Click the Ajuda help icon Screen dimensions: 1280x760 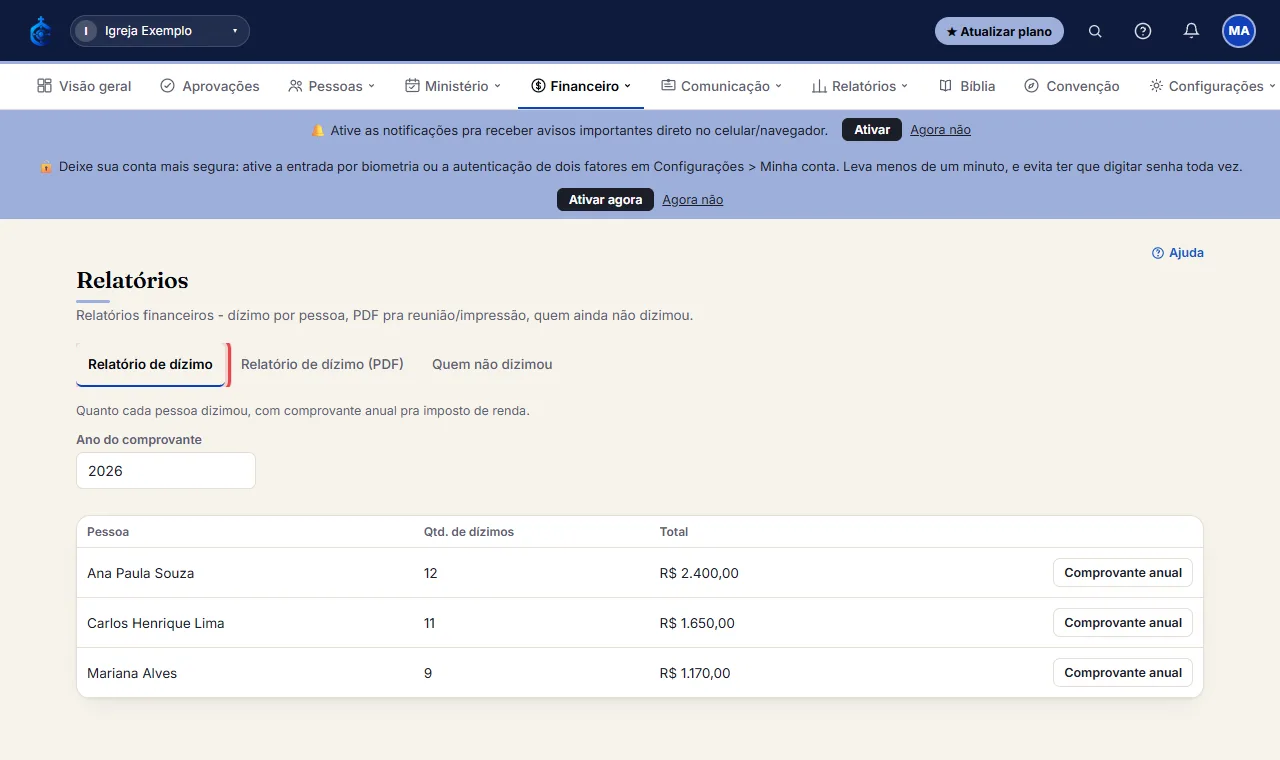(x=1158, y=253)
